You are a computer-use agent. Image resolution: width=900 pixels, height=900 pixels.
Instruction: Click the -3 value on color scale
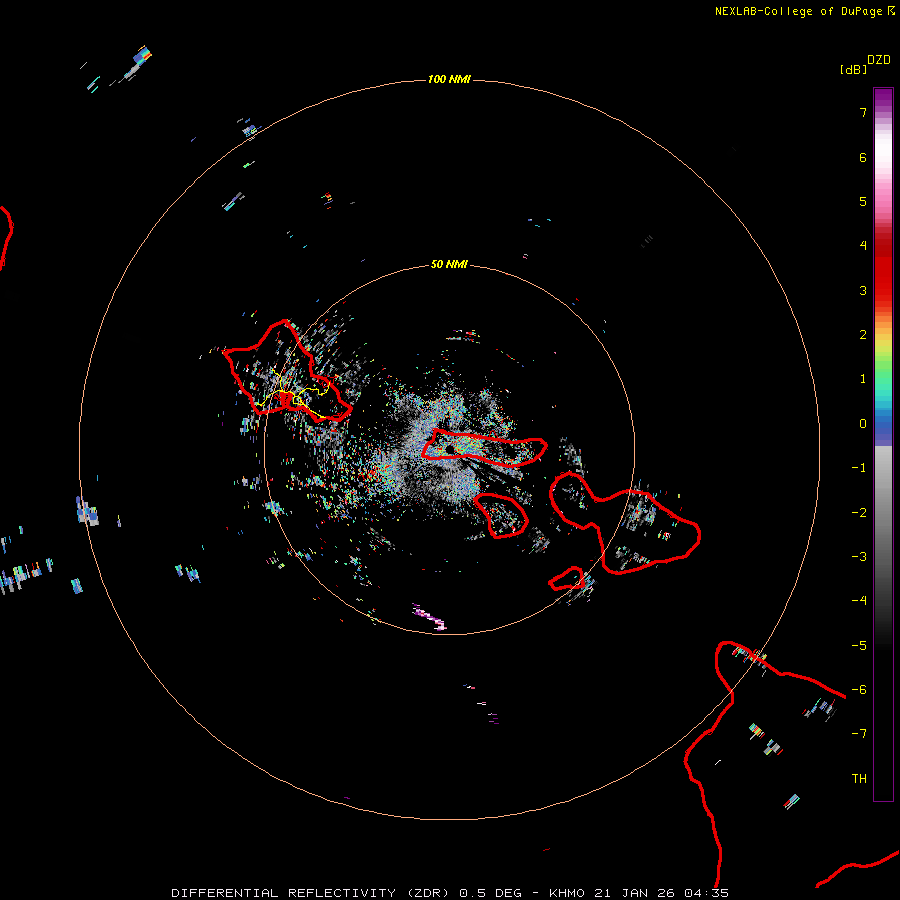tap(859, 557)
